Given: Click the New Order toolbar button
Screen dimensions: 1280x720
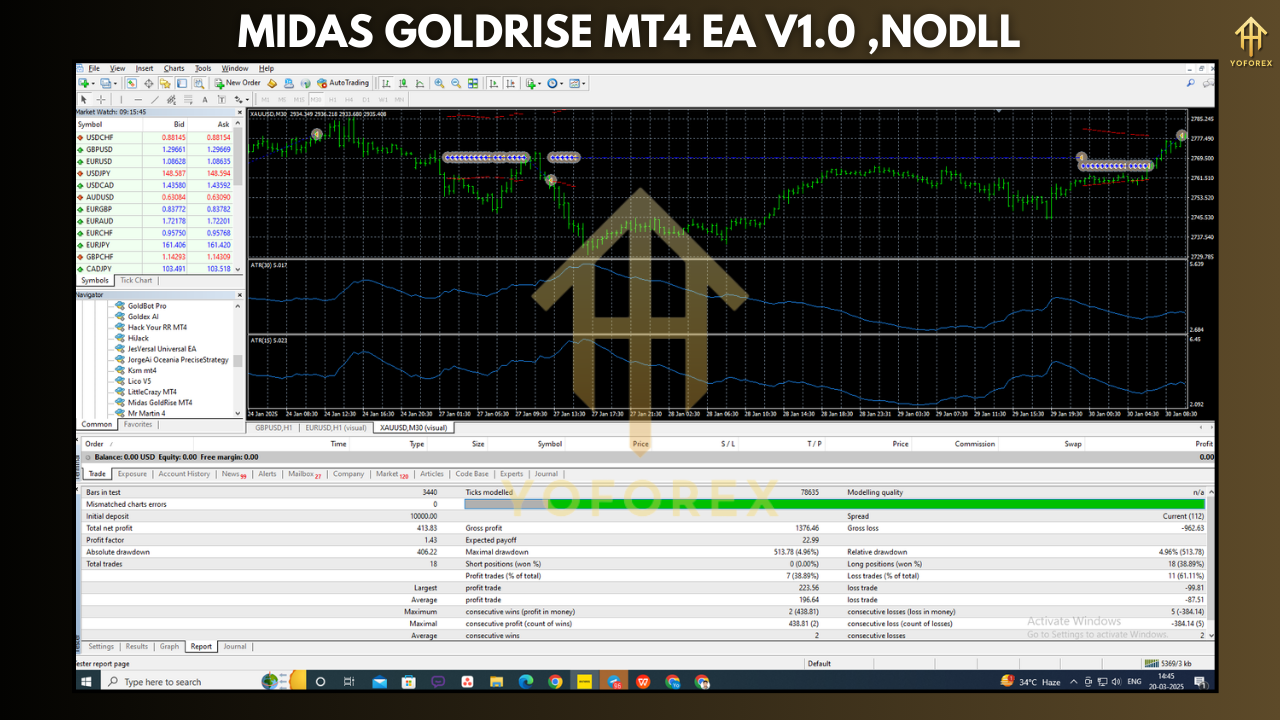Looking at the screenshot, I should (x=238, y=83).
